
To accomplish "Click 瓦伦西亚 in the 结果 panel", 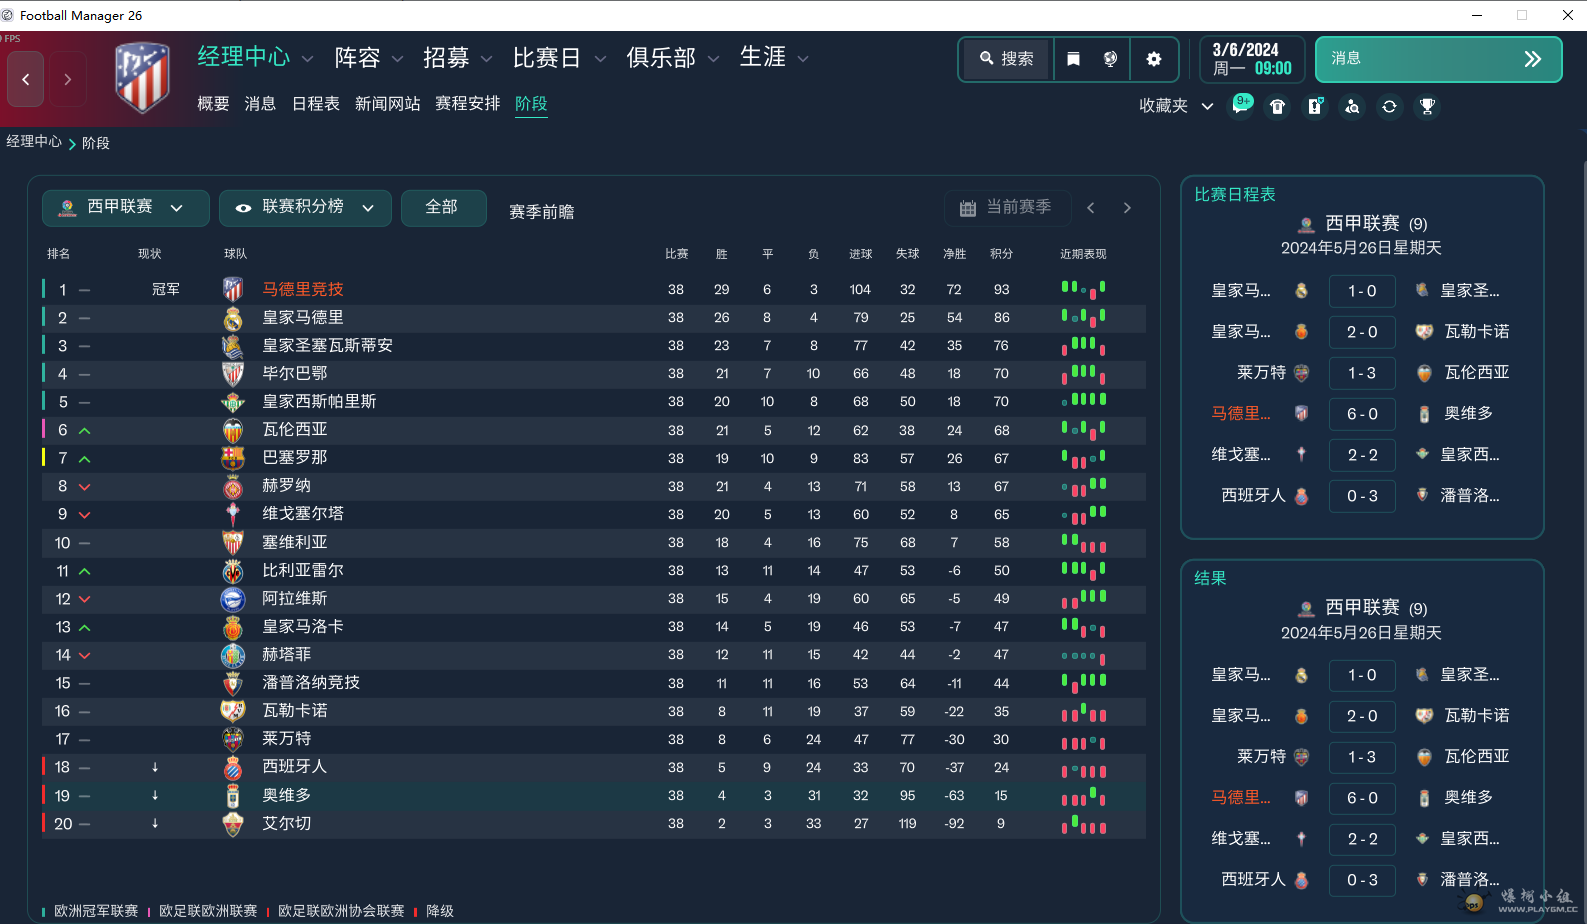I will [x=1476, y=757].
